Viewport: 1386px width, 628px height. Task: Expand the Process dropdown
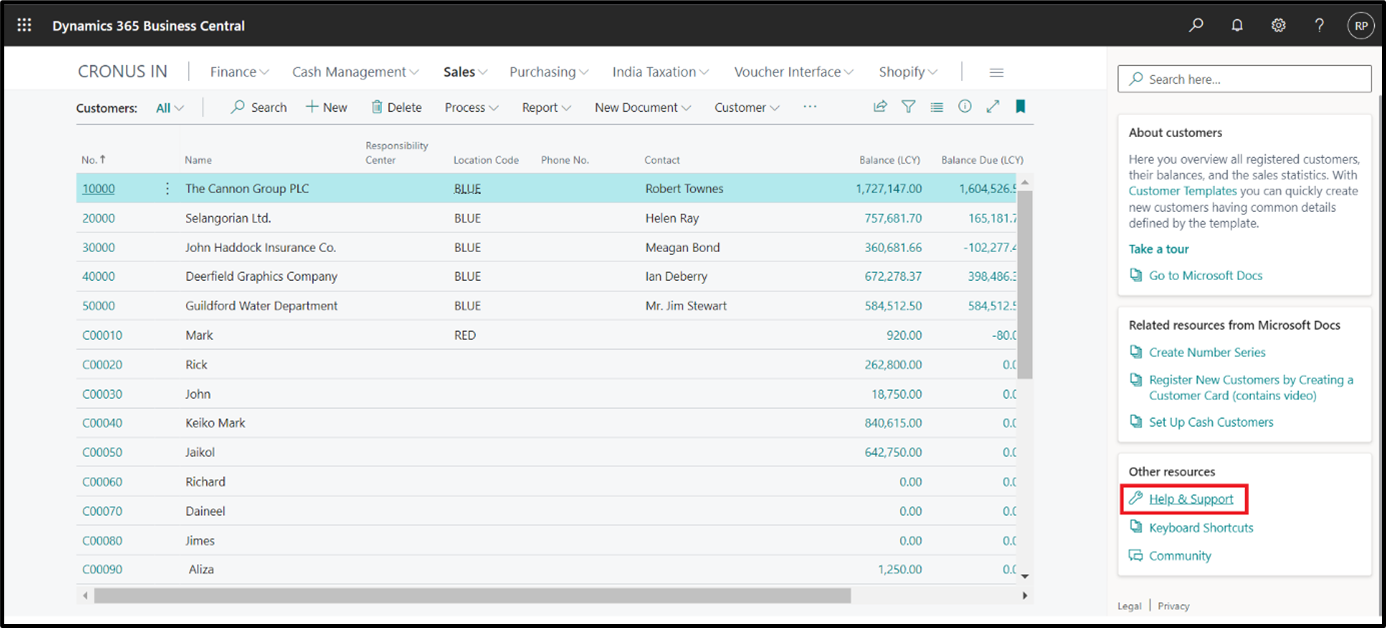472,107
